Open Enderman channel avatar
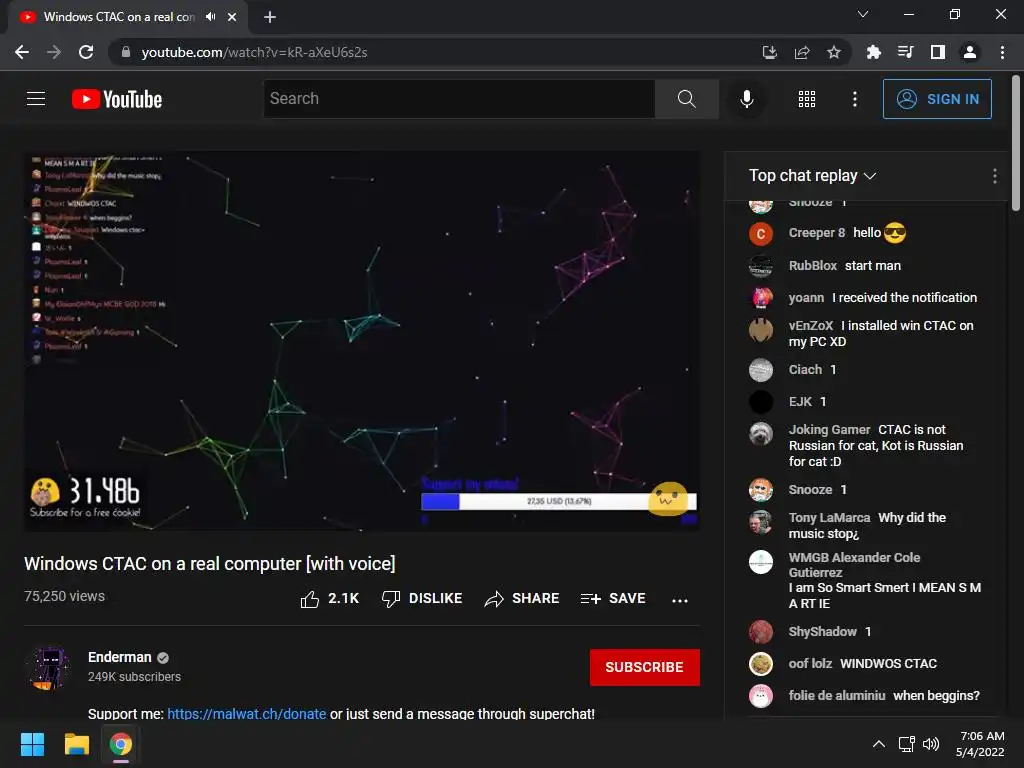 (x=48, y=667)
